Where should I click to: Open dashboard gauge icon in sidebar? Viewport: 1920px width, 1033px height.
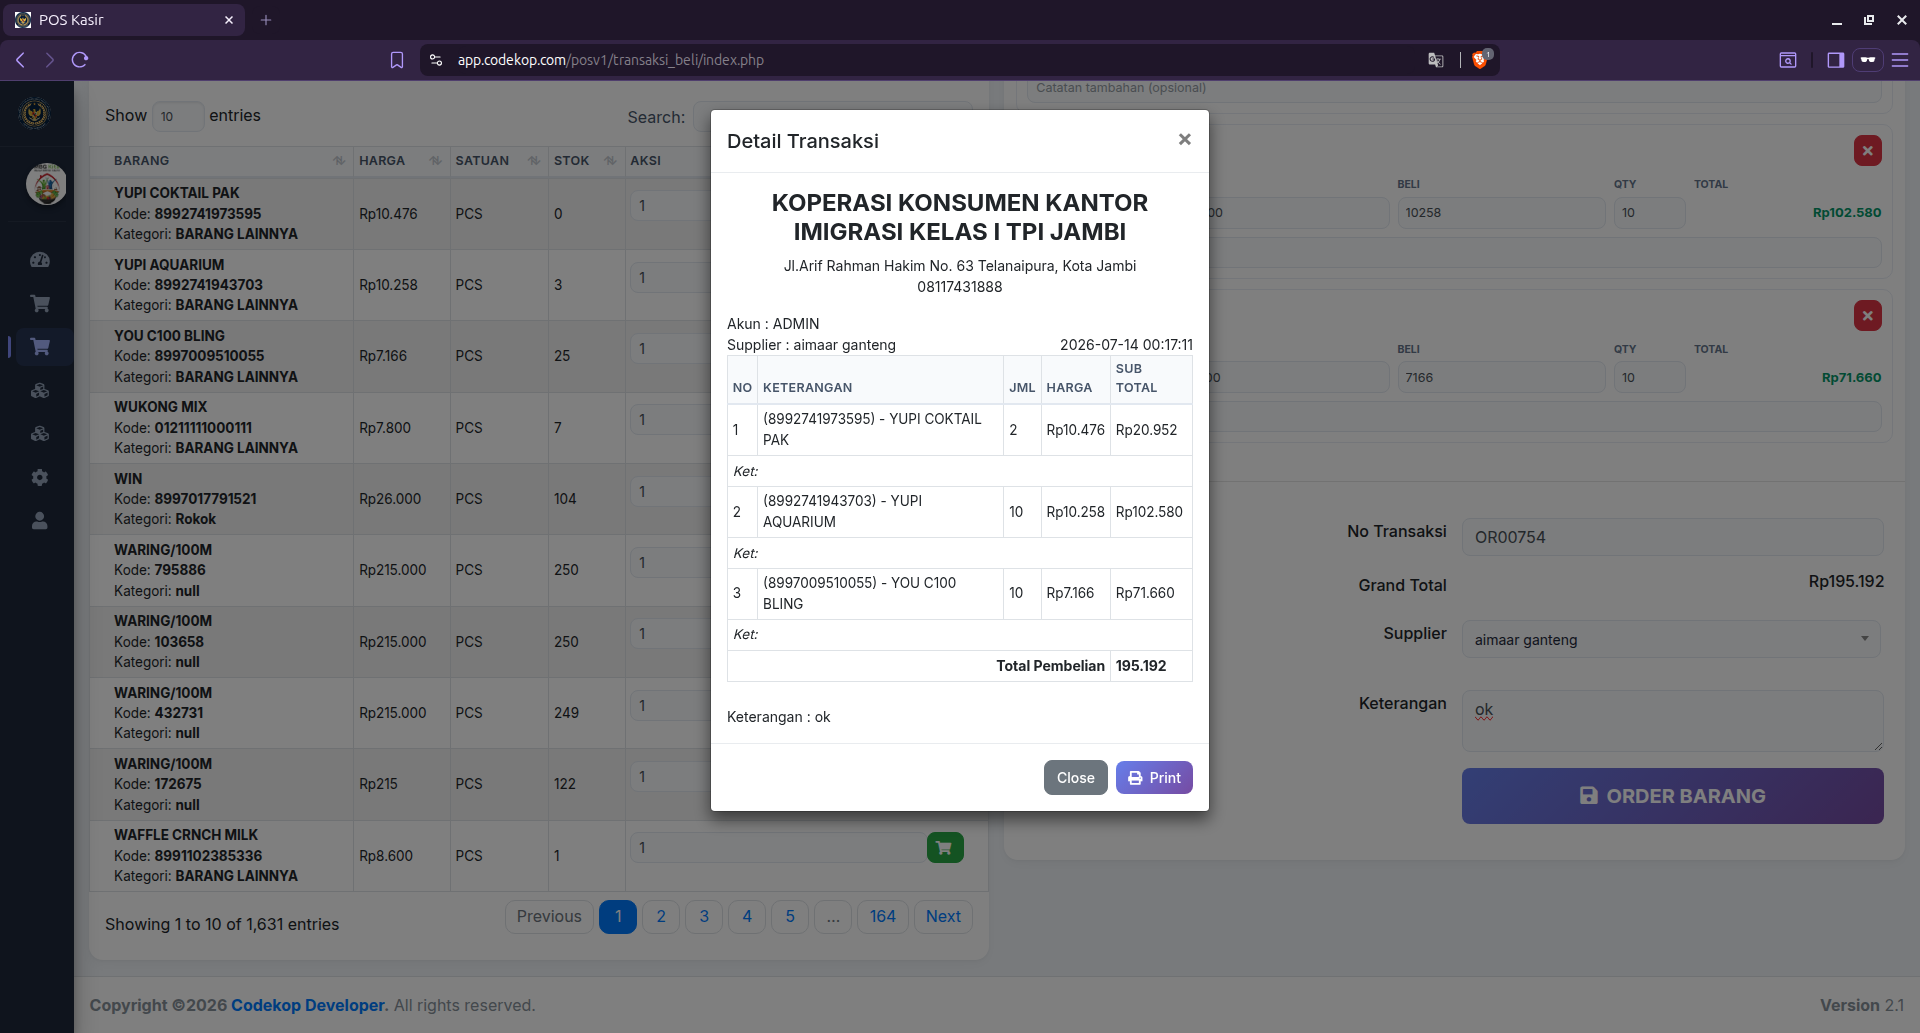40,260
